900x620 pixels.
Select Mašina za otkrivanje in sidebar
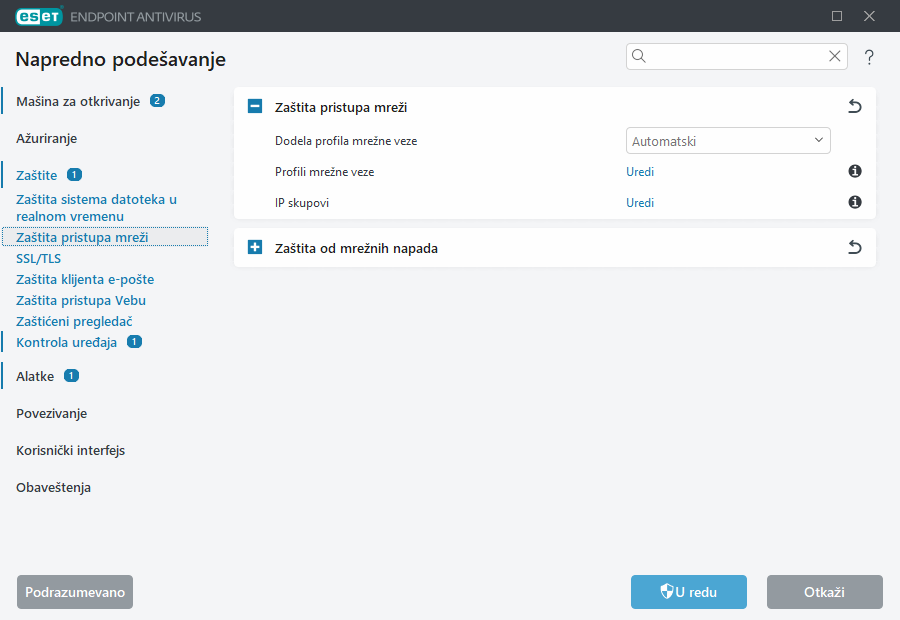(x=78, y=102)
